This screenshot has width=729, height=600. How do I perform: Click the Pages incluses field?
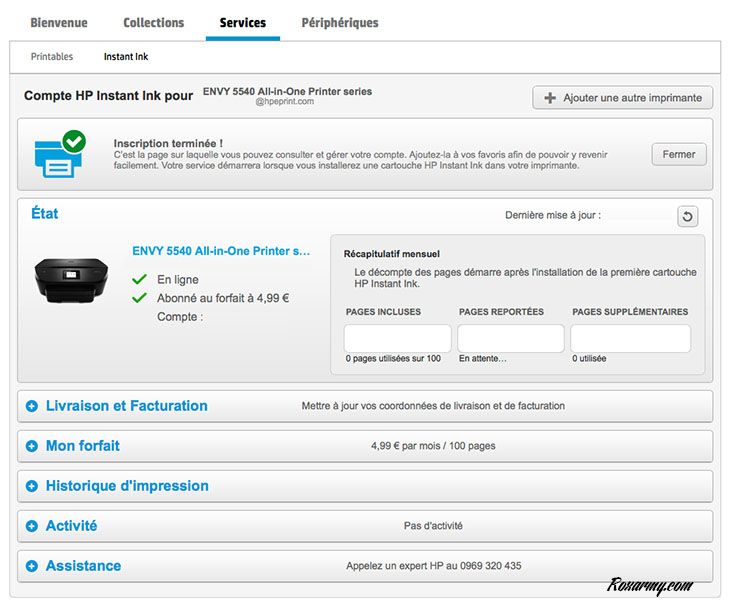pyautogui.click(x=397, y=338)
